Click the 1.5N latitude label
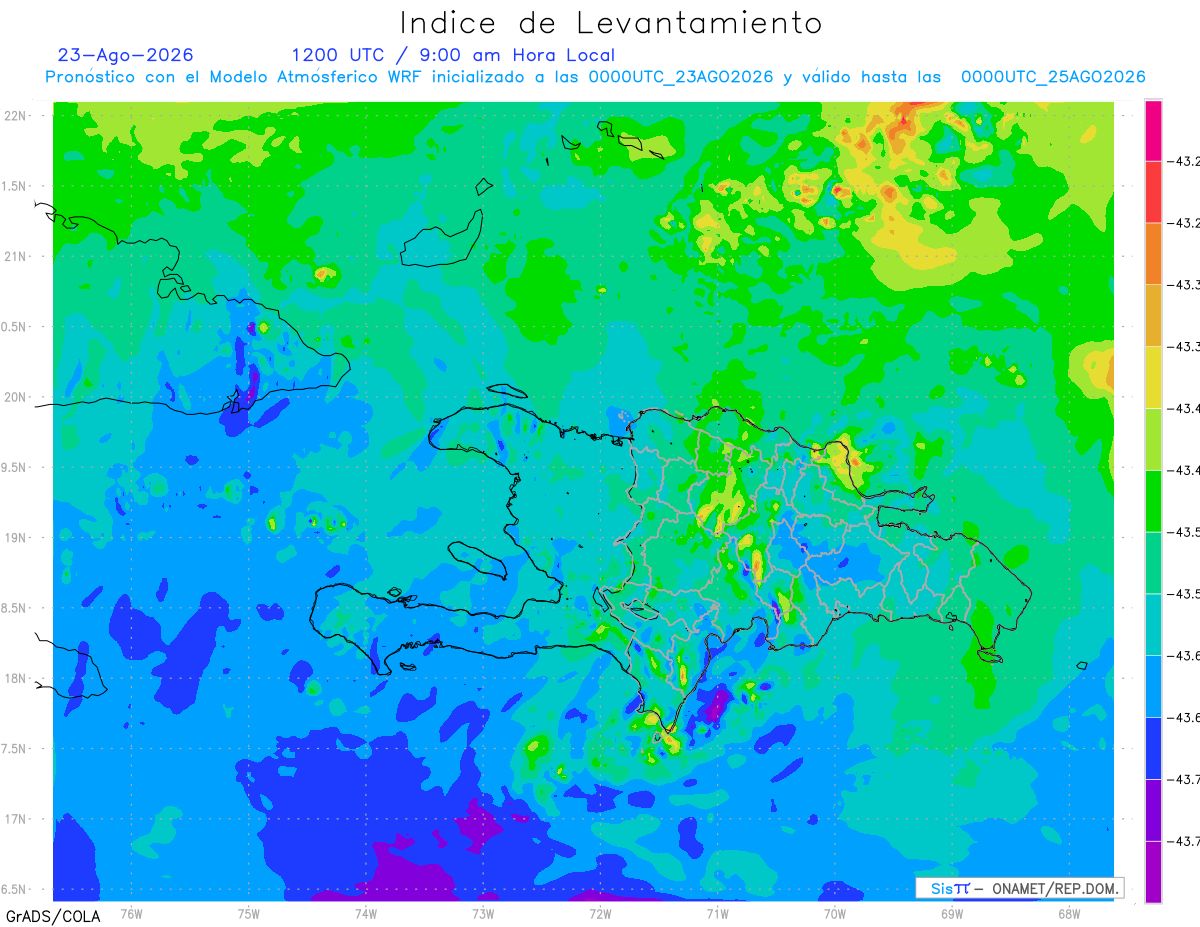This screenshot has width=1200, height=927. (x=15, y=187)
